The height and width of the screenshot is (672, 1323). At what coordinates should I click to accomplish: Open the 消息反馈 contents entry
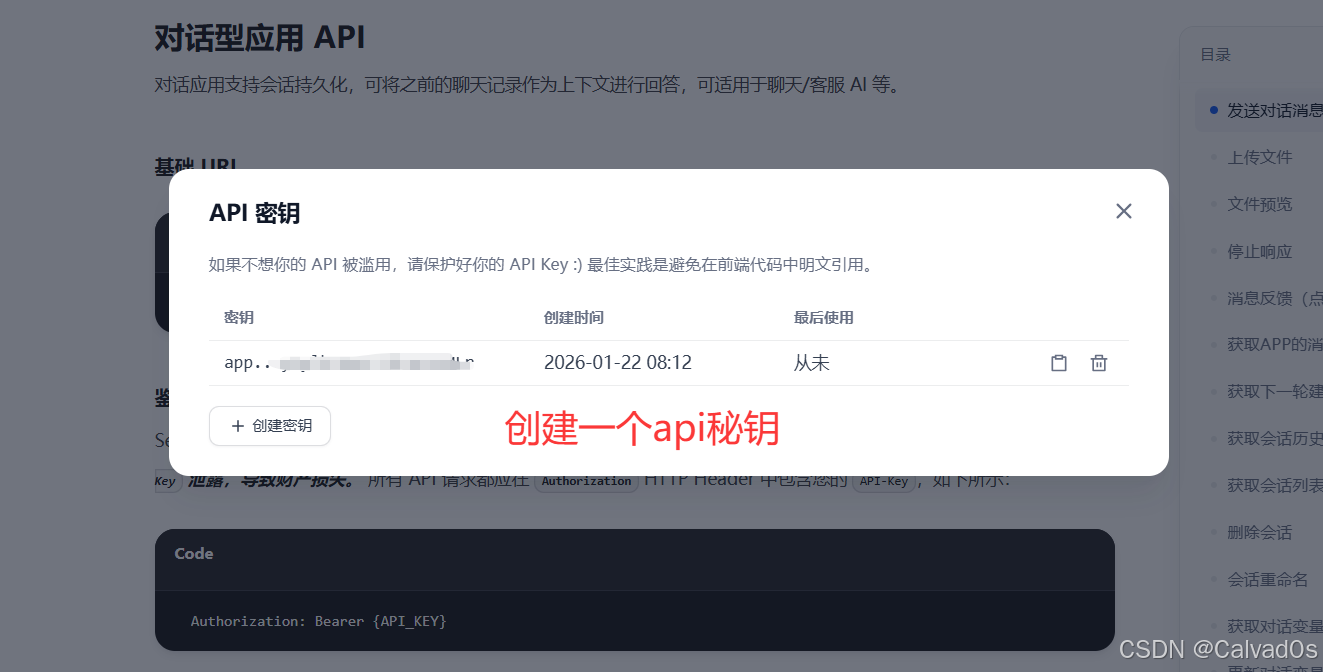pos(1274,298)
